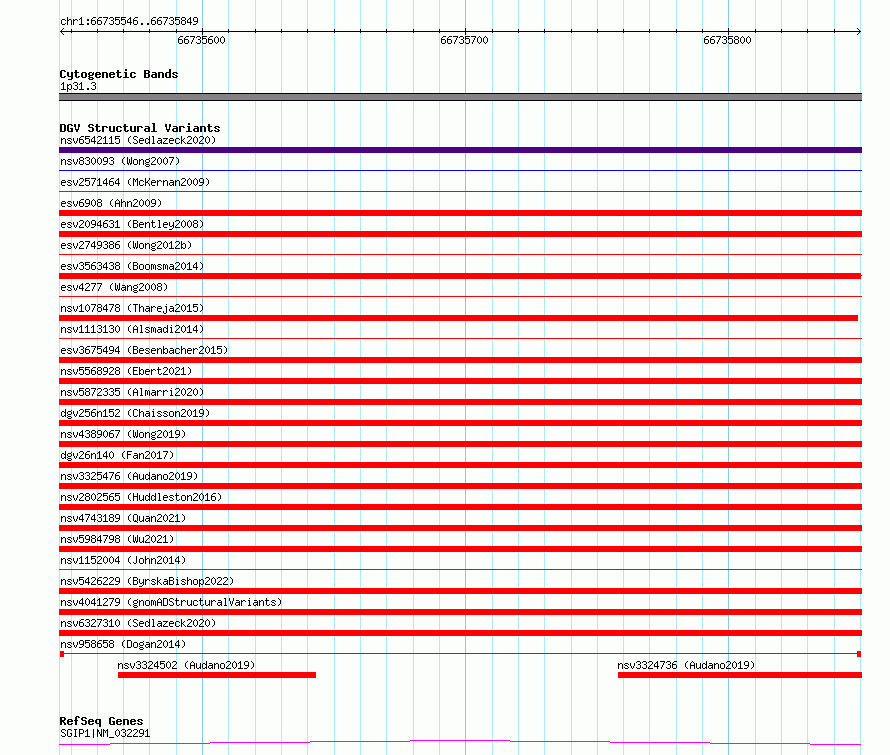The height and width of the screenshot is (755, 890).
Task: Open nsv4041279 (gnomADStructuralVariants) variant
Action: click(171, 602)
